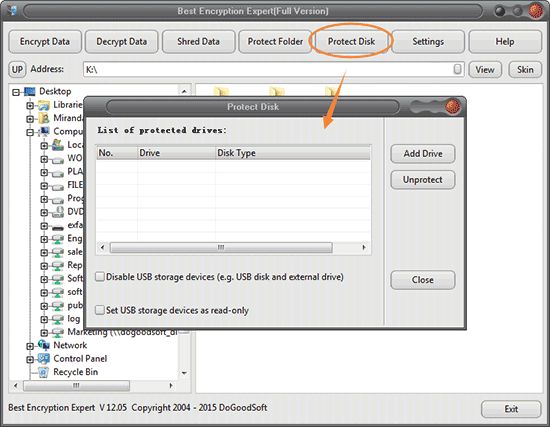This screenshot has height=427, width=550.
Task: Open the Control Panel icon
Action: (x=44, y=359)
